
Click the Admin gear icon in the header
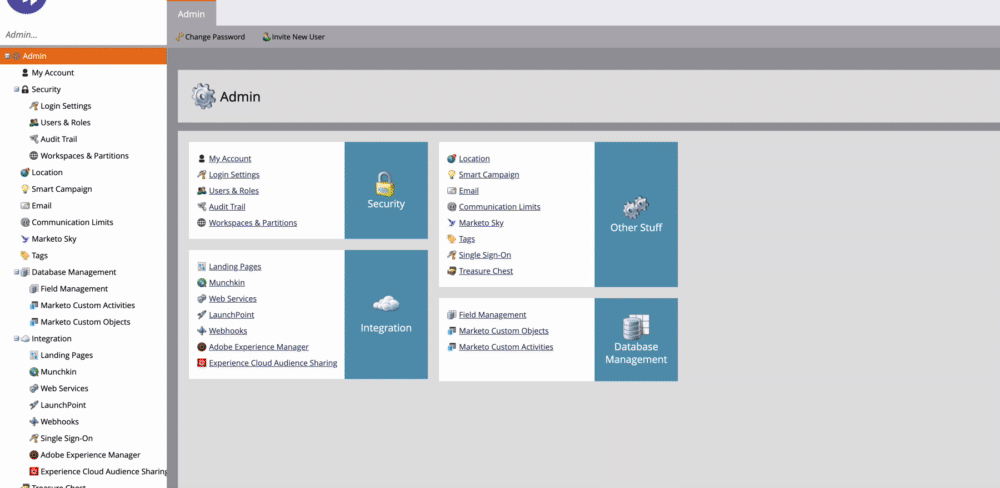click(203, 96)
